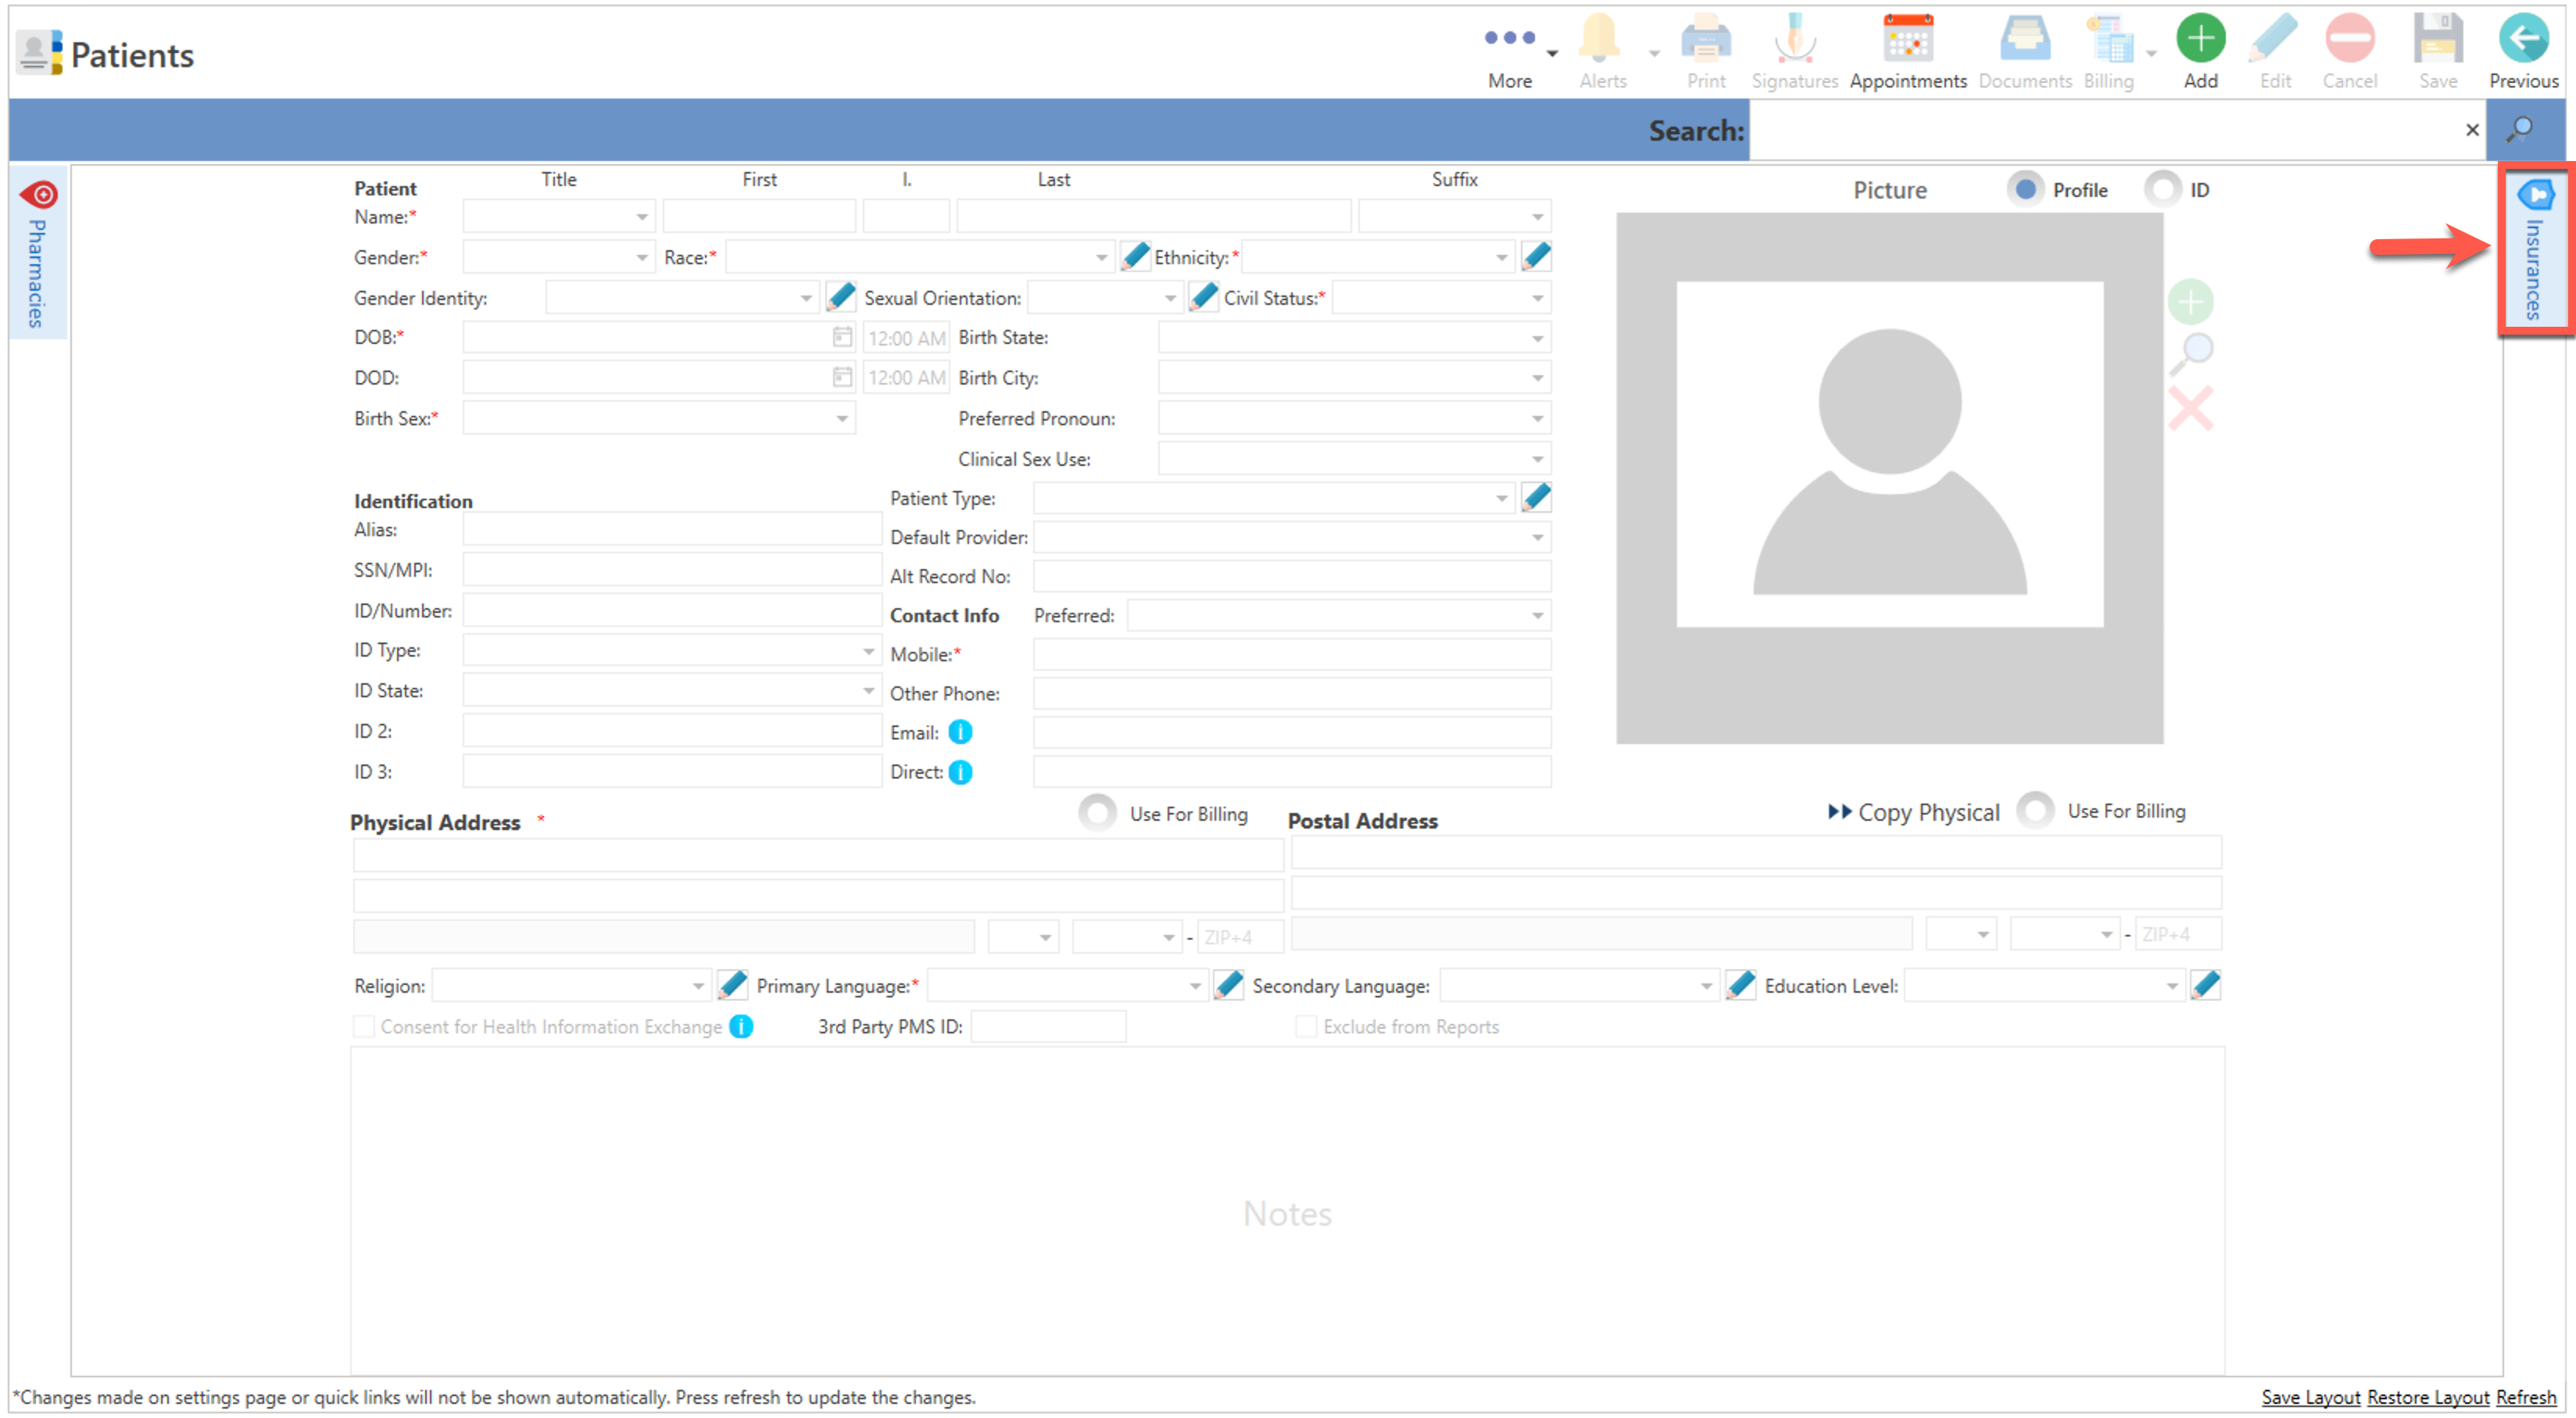
Task: Click the Save Layout link
Action: (x=2310, y=1397)
